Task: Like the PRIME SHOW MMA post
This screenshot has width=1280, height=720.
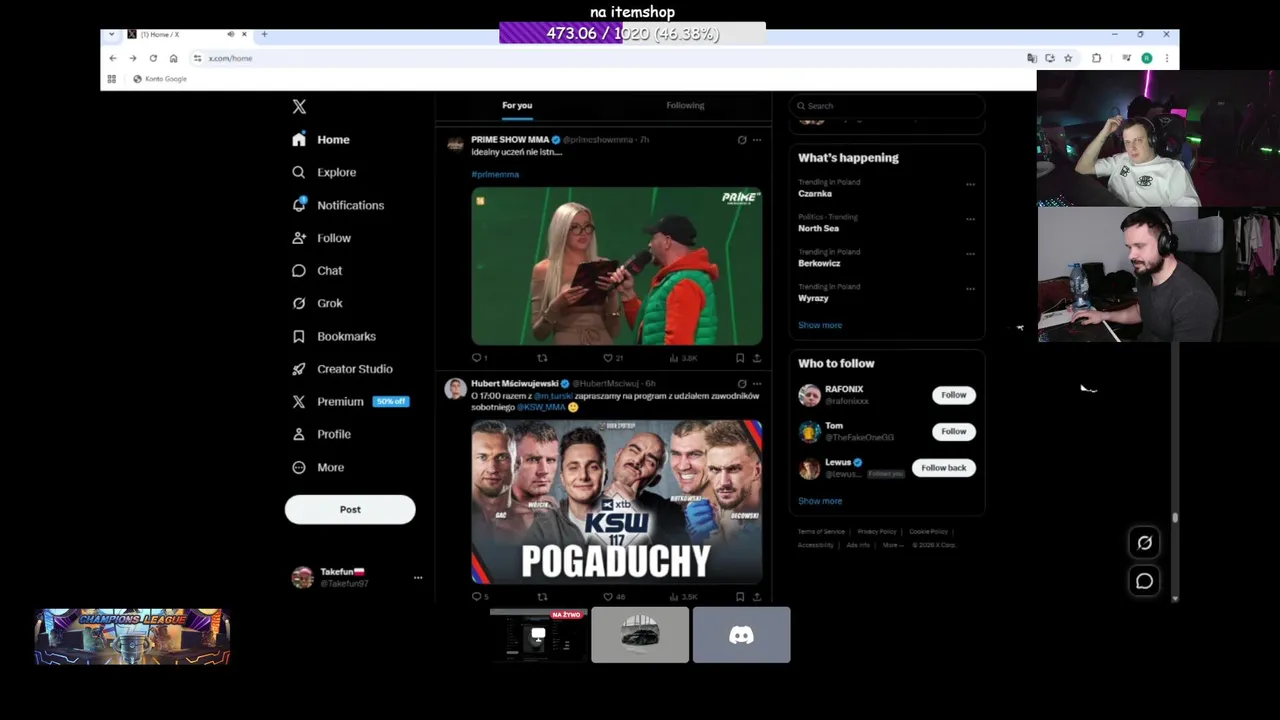Action: click(x=613, y=357)
